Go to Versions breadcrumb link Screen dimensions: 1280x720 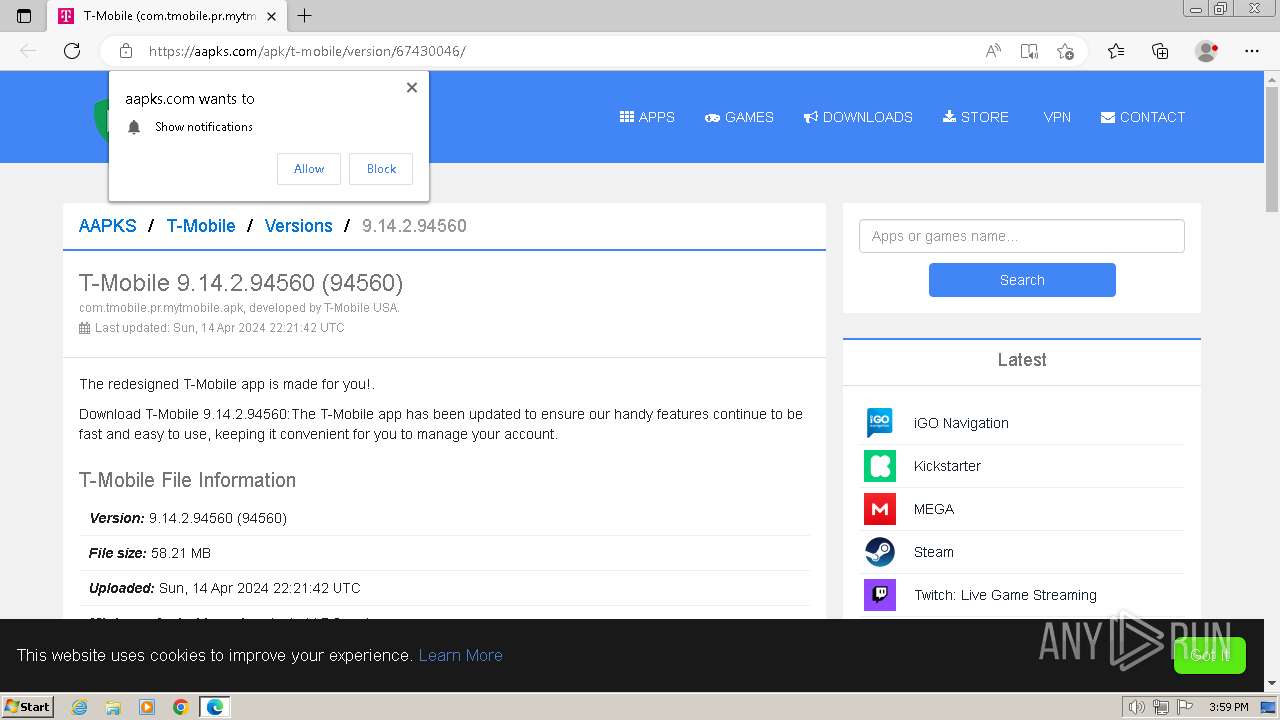point(298,226)
